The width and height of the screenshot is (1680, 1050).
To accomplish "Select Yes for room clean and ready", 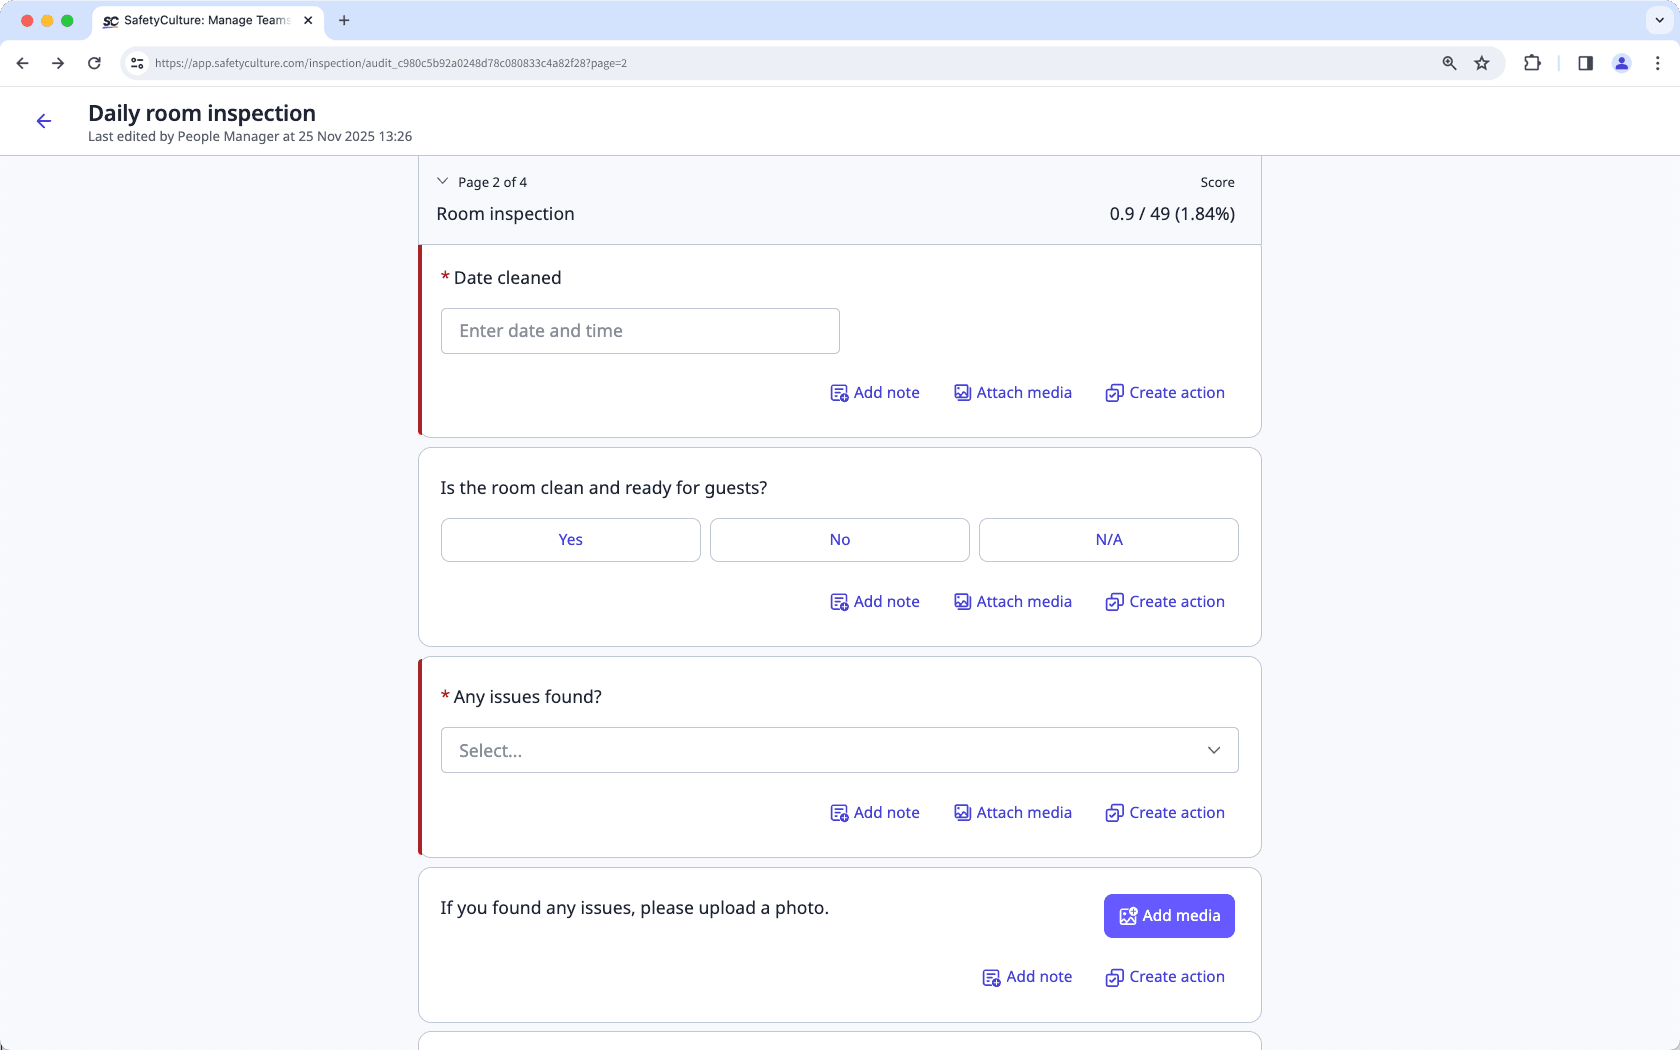I will coord(570,540).
